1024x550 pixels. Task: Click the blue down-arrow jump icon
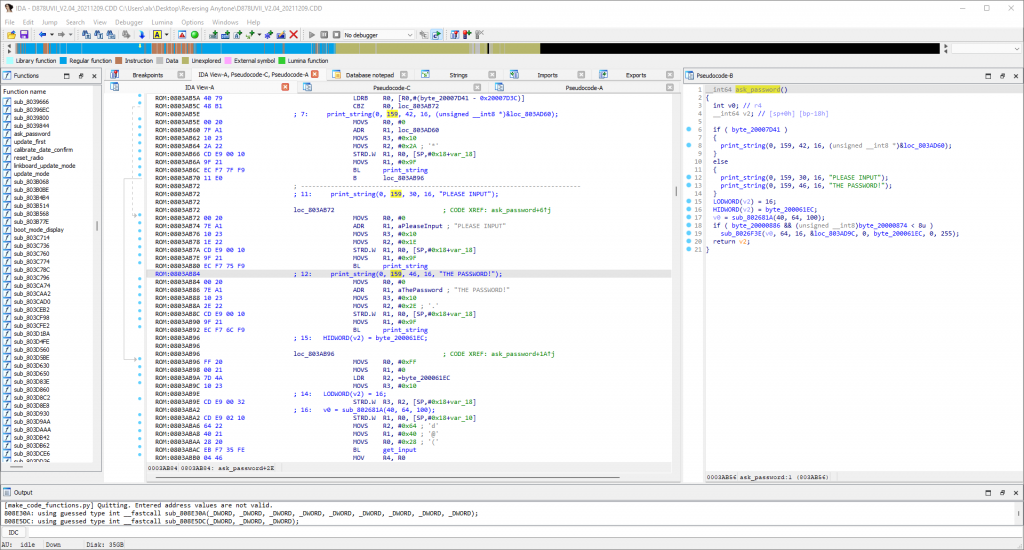point(142,34)
